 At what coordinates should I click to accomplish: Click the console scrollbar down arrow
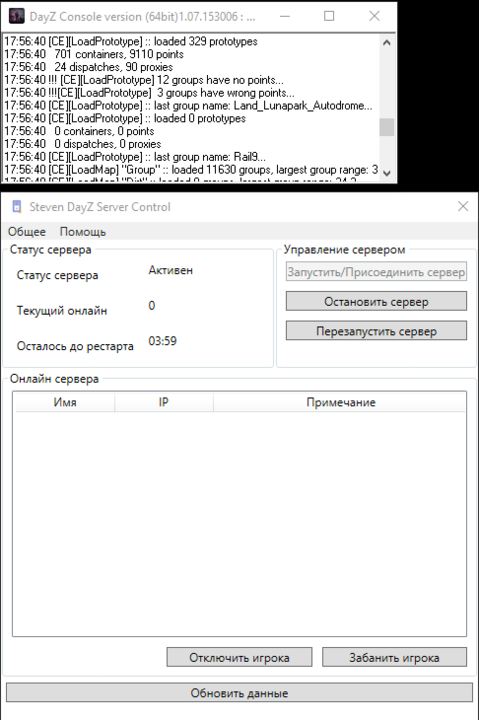[x=387, y=173]
